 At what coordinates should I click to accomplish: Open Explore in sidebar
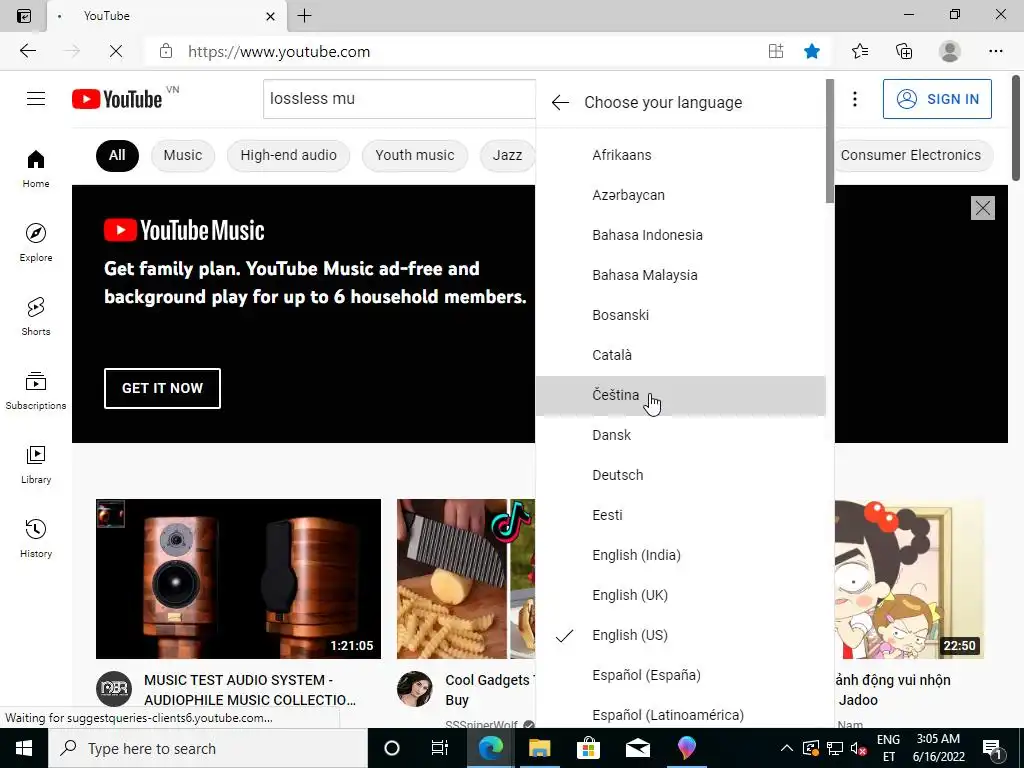tap(36, 243)
